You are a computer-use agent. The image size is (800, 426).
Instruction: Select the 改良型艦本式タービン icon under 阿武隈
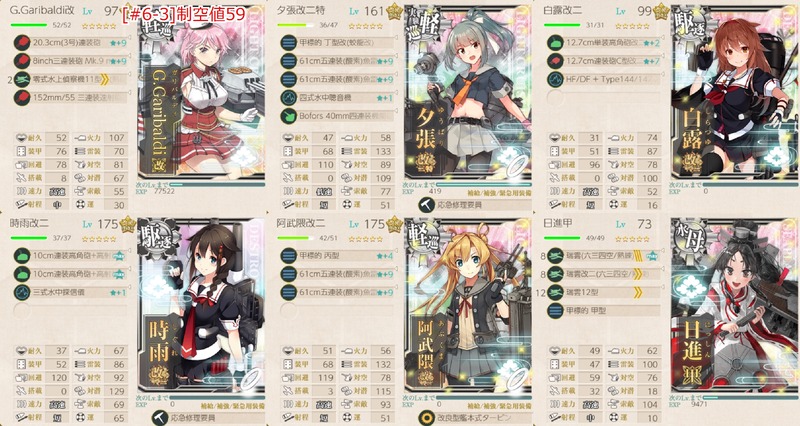click(x=427, y=418)
